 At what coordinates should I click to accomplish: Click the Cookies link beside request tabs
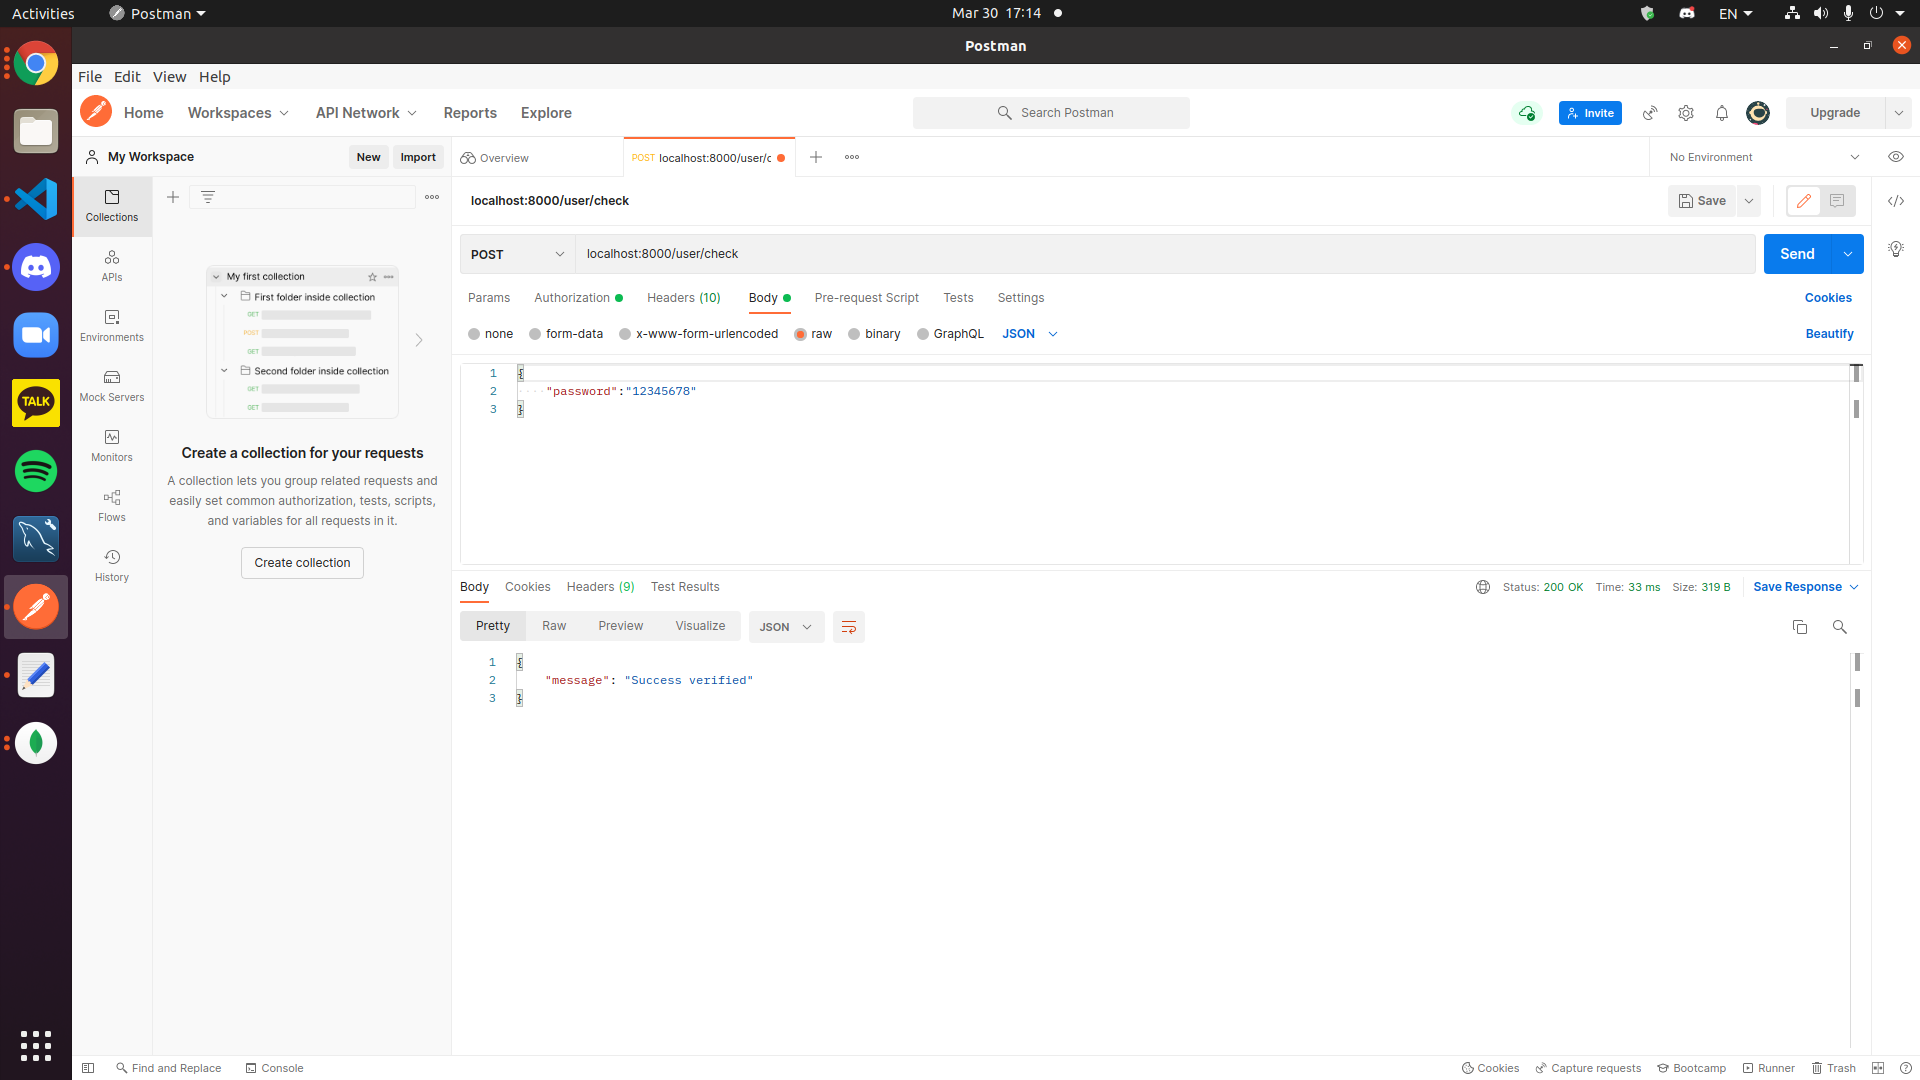[1828, 298]
